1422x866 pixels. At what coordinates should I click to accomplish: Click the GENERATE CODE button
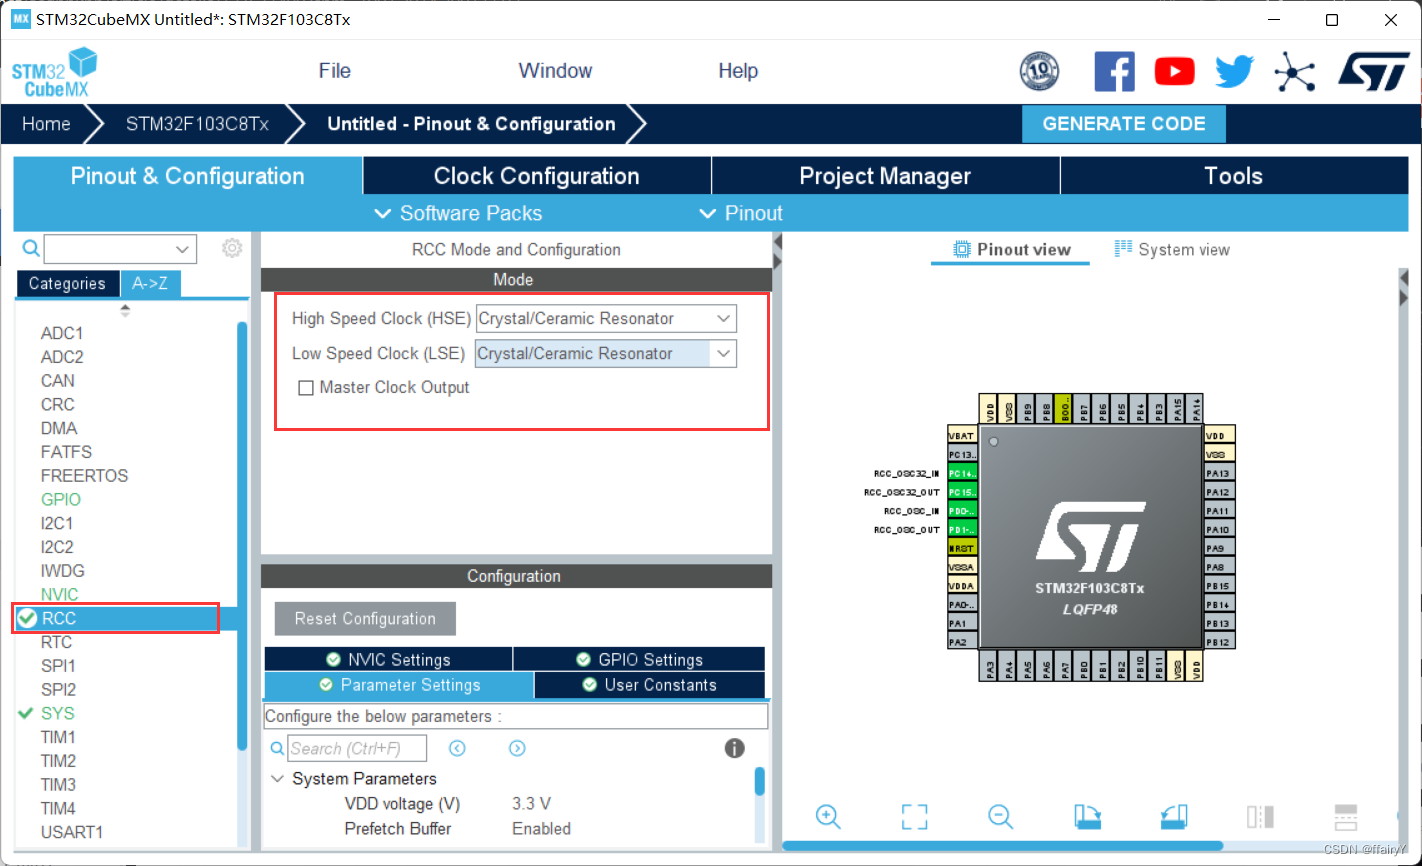click(1124, 124)
